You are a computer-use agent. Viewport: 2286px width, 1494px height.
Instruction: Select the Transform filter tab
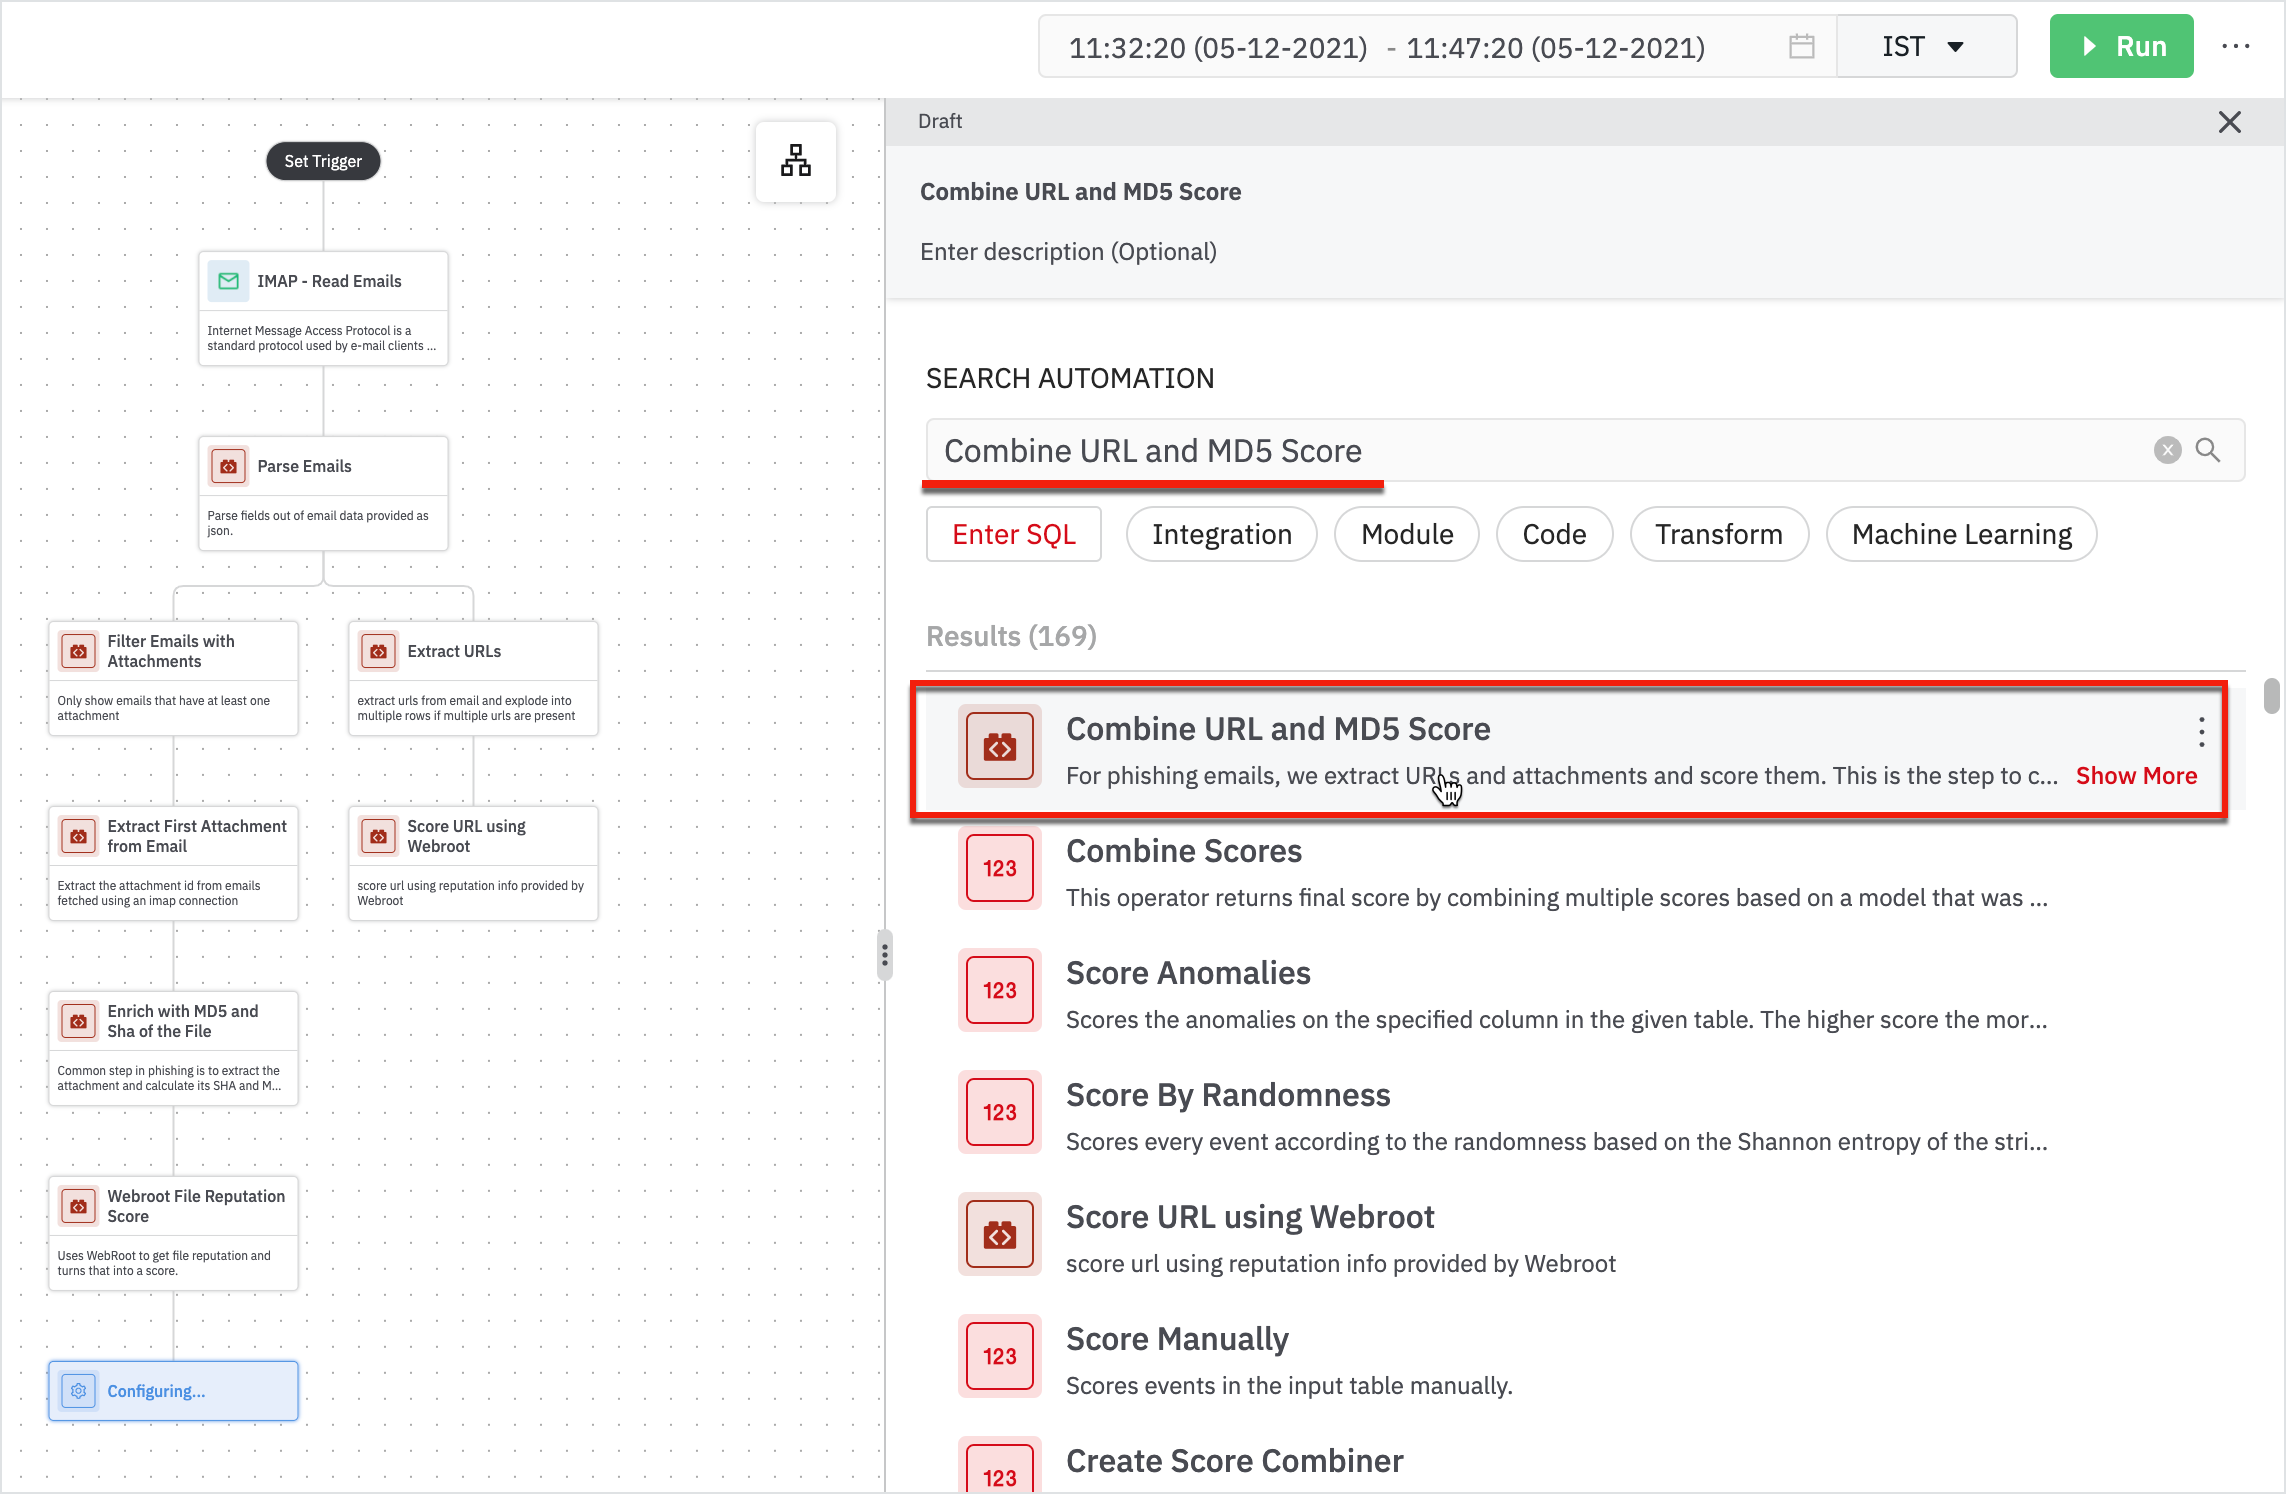click(x=1718, y=534)
